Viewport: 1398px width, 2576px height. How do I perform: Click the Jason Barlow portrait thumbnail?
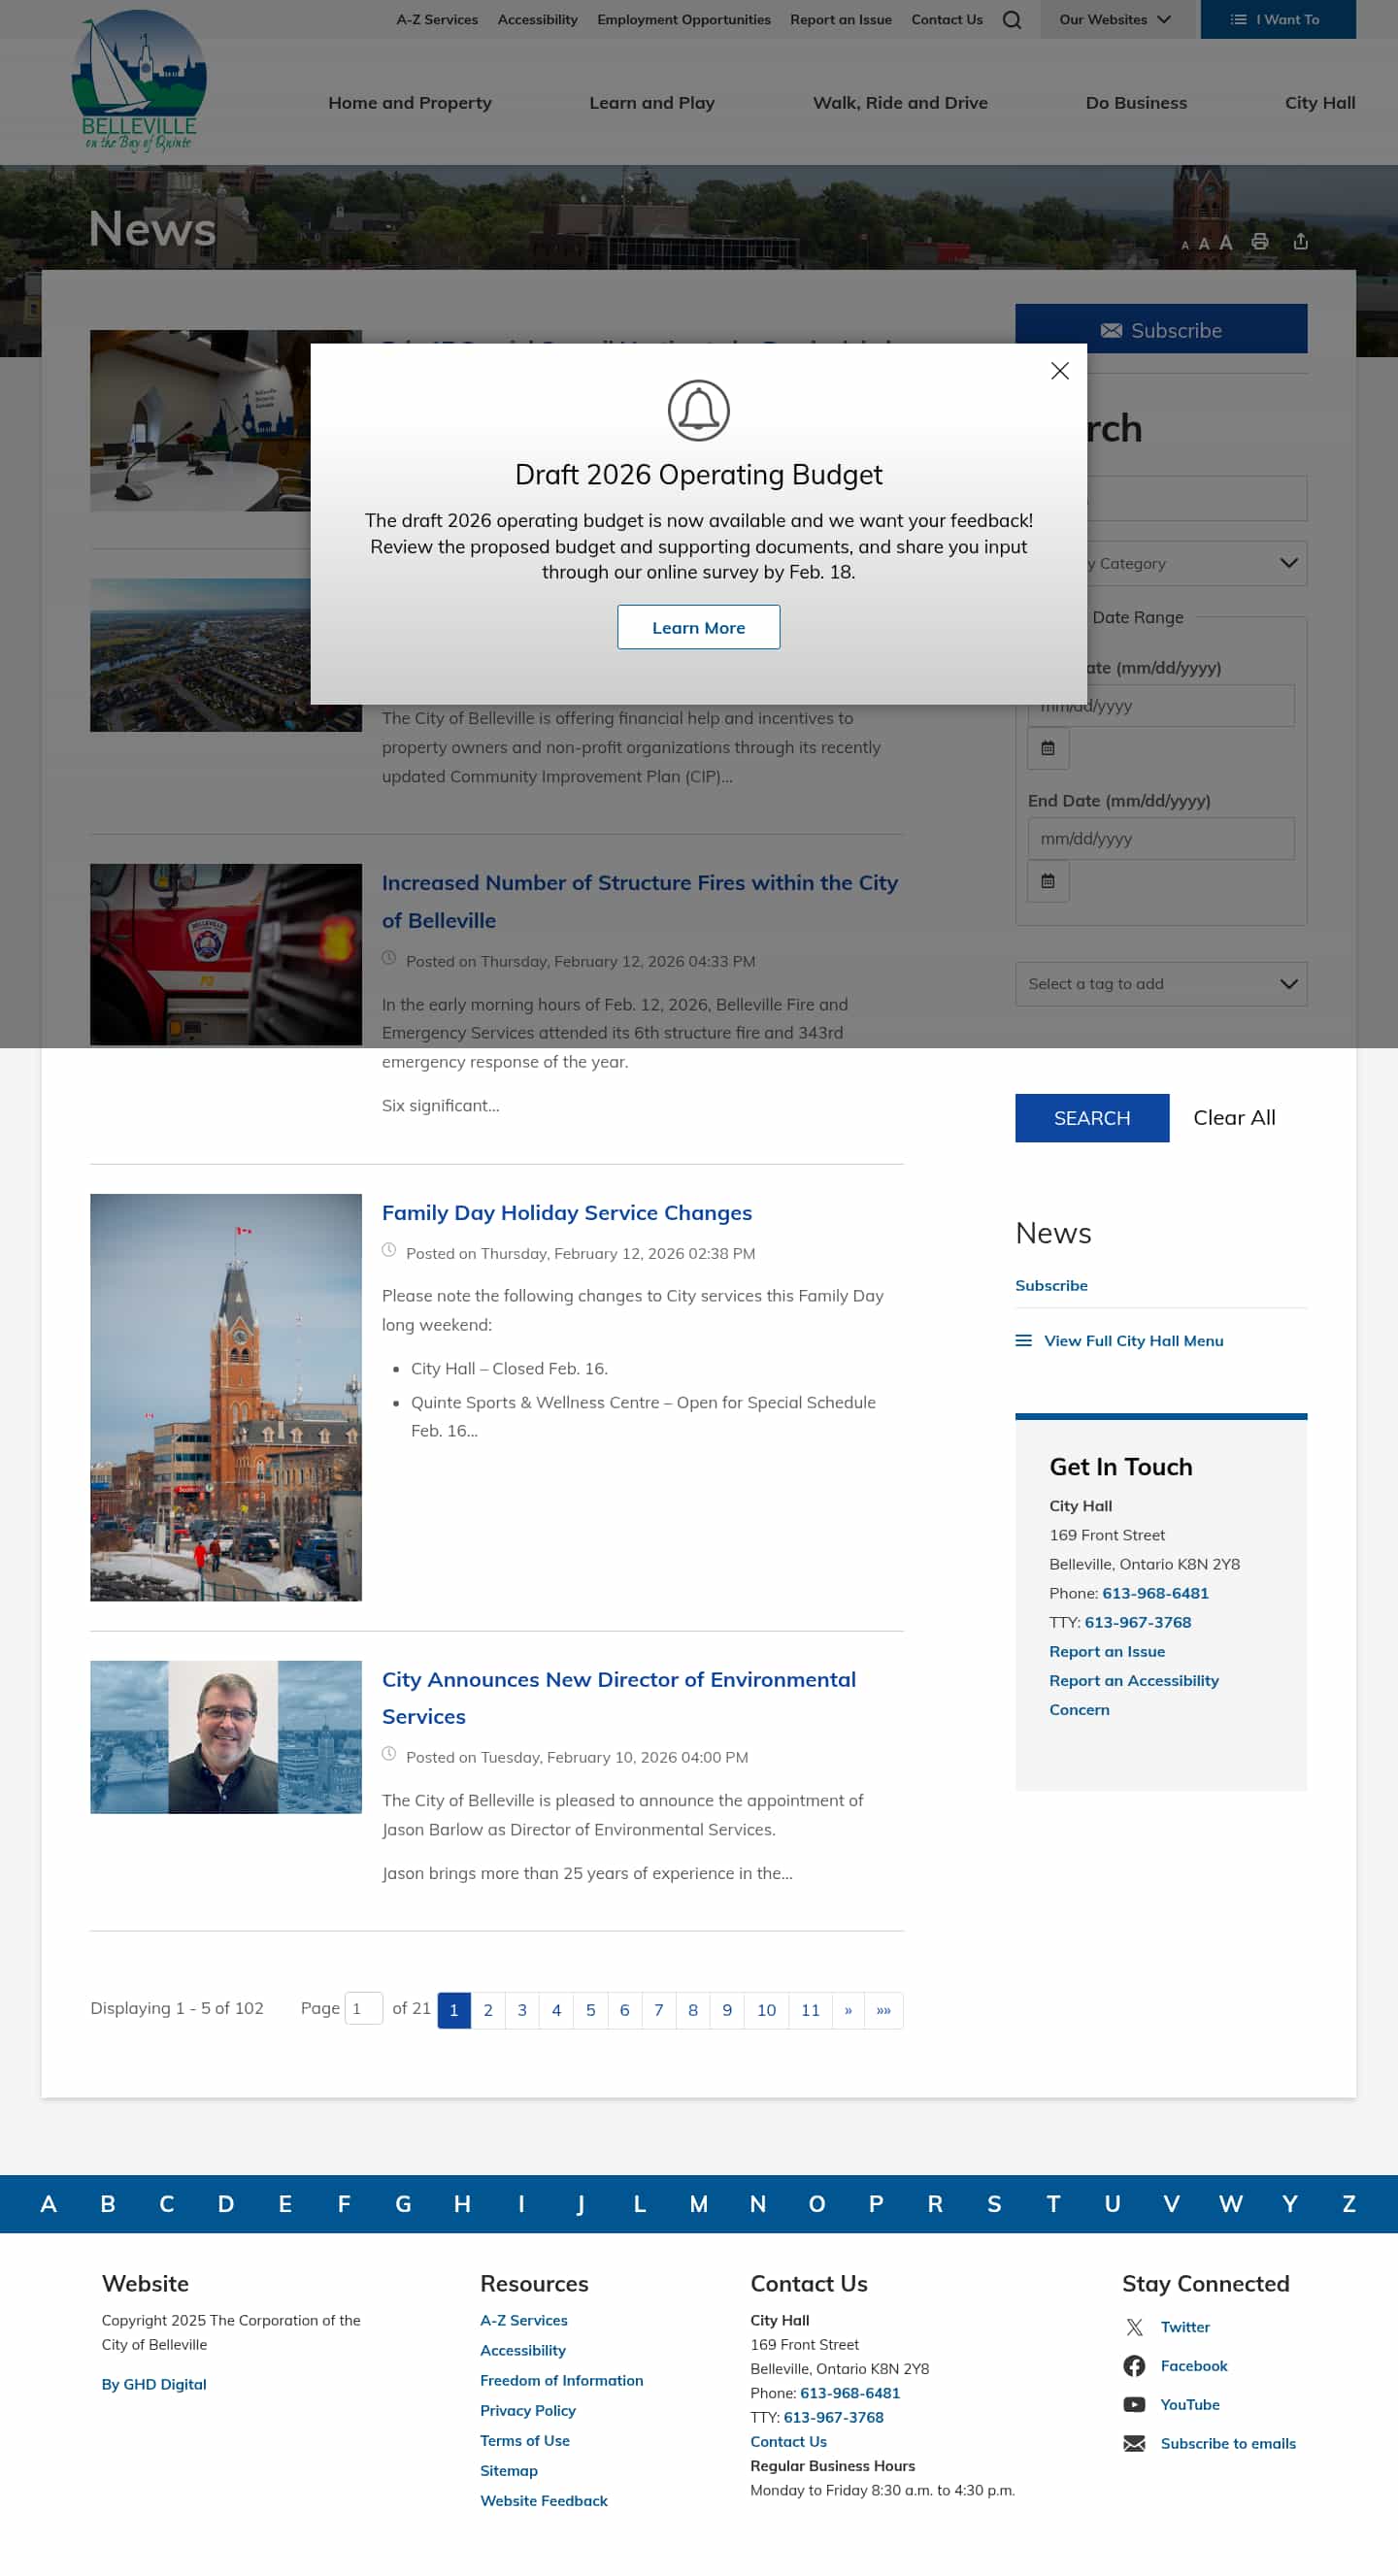(x=226, y=1737)
